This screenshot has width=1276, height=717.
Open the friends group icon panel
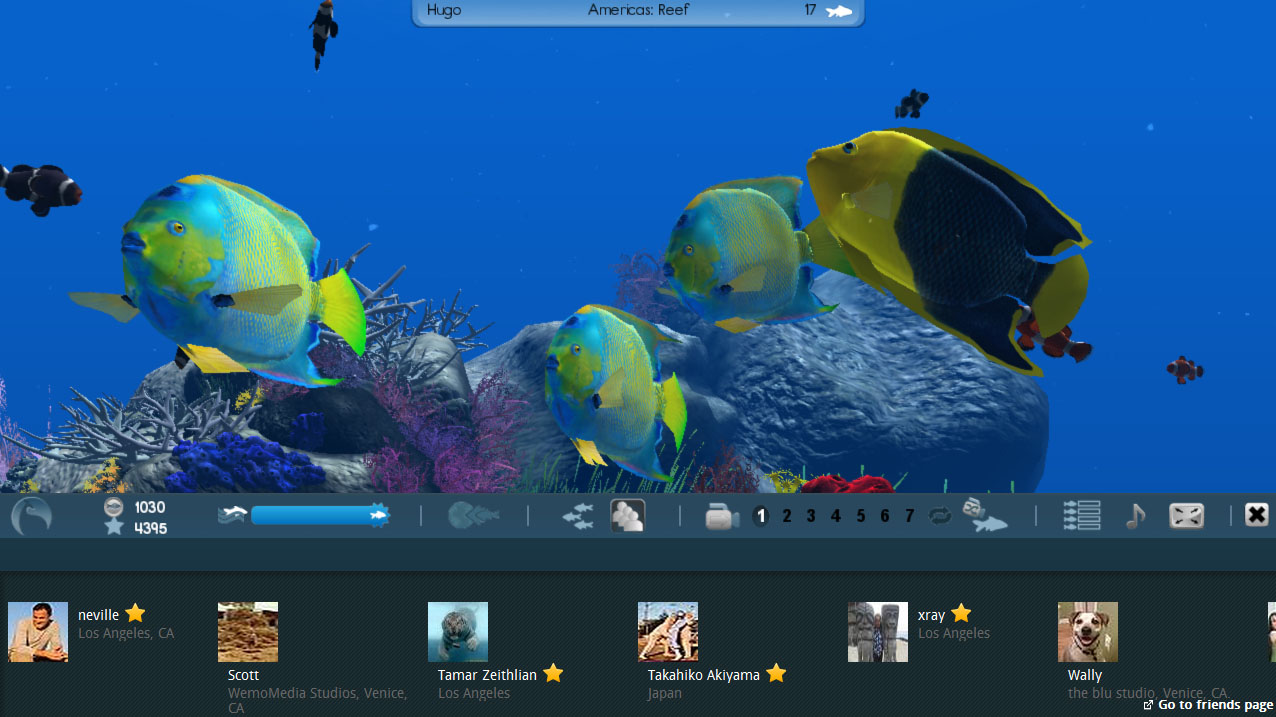[628, 516]
